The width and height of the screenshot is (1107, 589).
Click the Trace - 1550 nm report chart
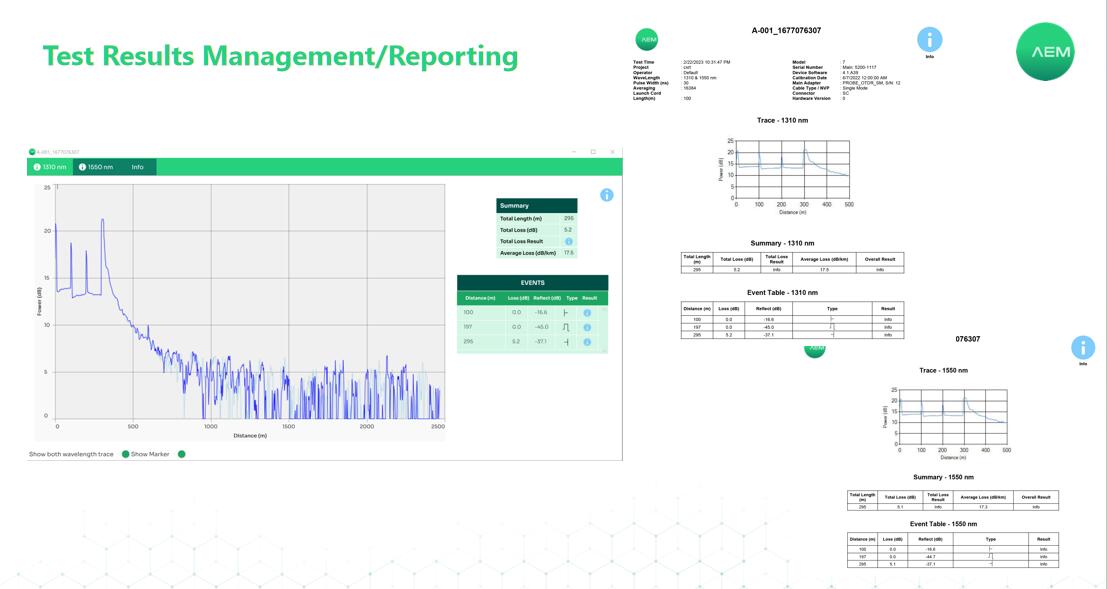pos(950,418)
